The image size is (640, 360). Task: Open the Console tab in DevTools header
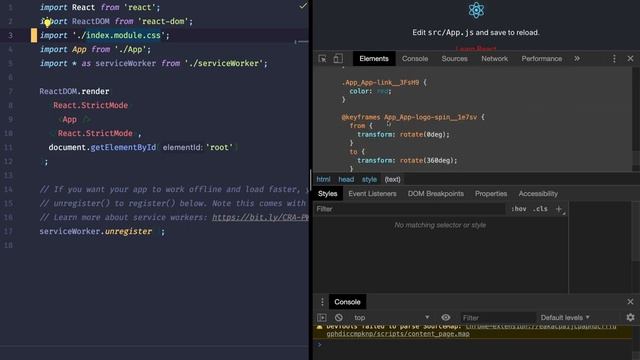click(x=415, y=59)
